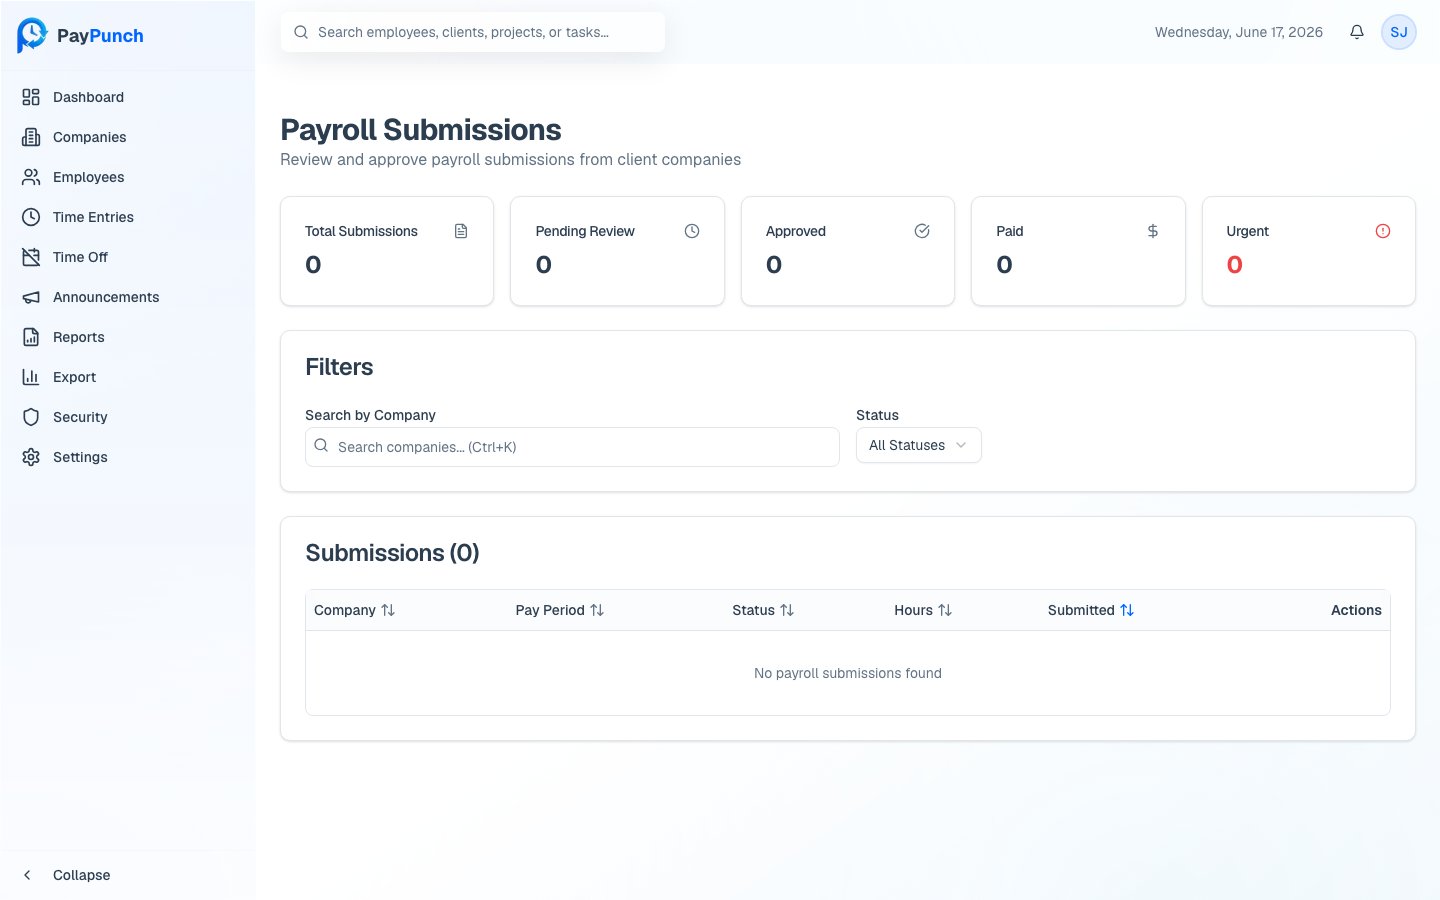Focus the global search employees field
Viewport: 1440px width, 900px height.
tap(472, 32)
